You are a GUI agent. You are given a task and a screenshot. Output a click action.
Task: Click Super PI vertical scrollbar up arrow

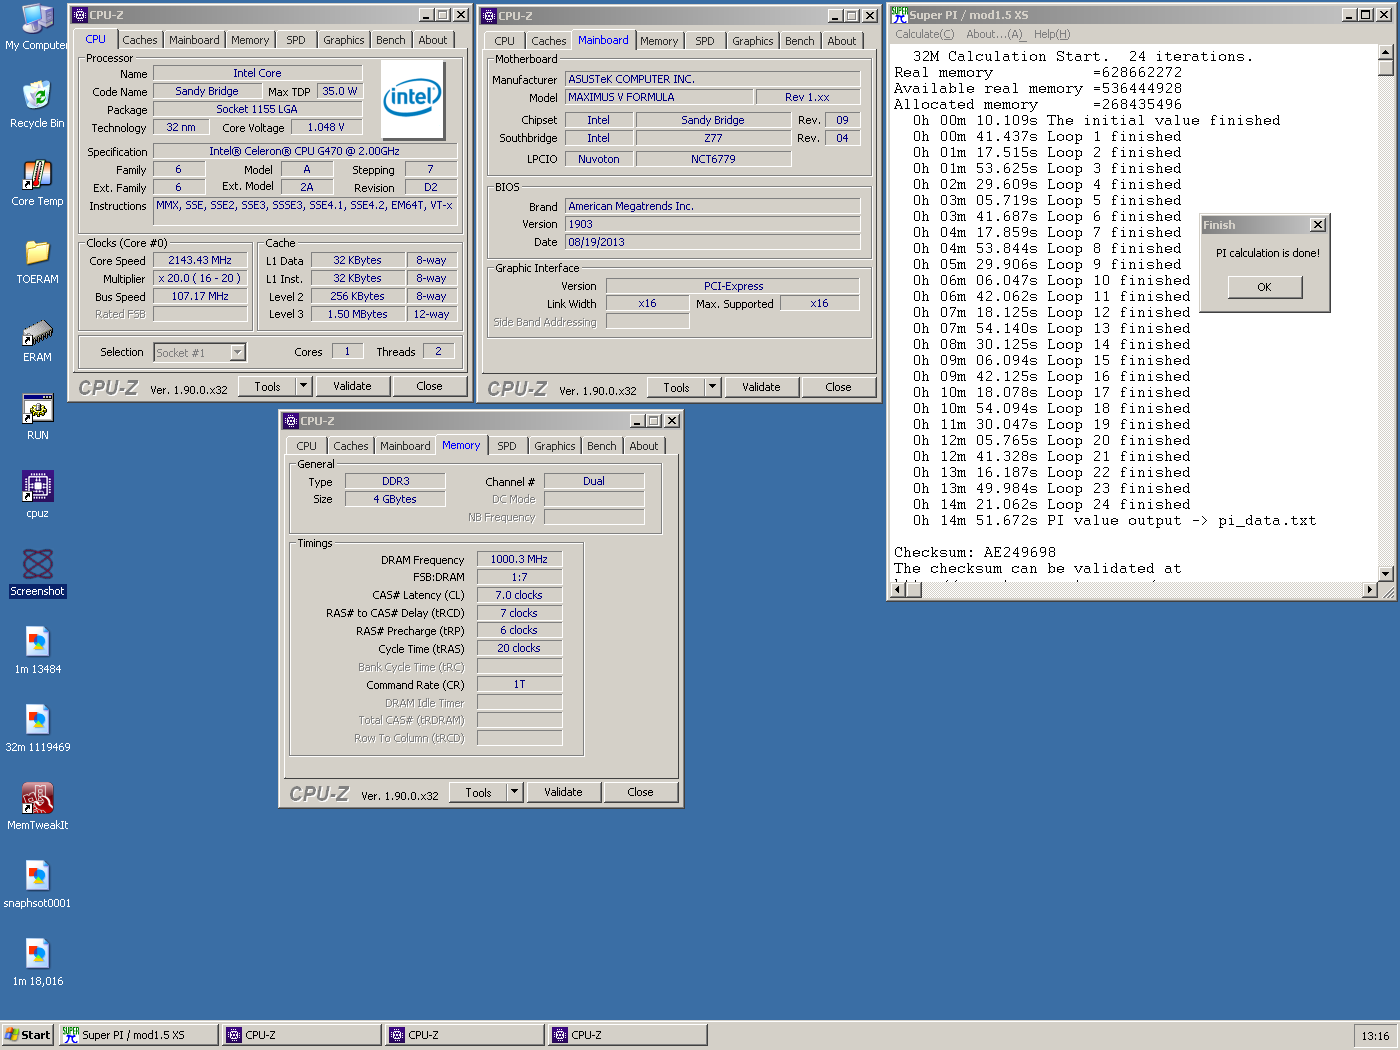pos(1385,52)
